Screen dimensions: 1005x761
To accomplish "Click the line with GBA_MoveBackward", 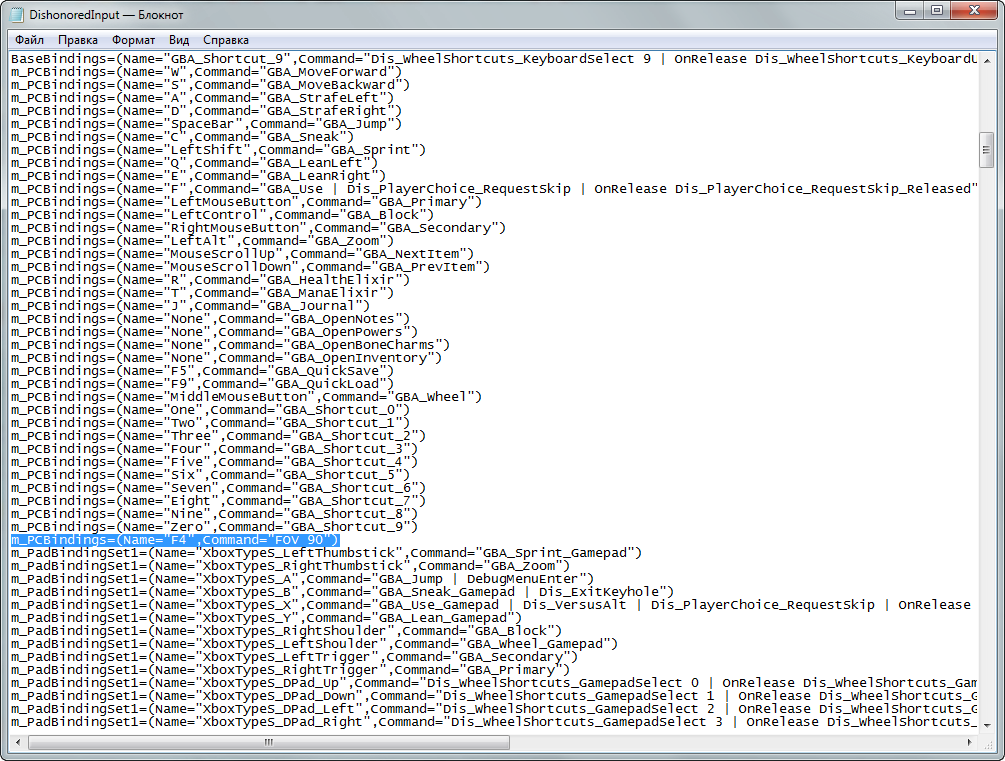I will [x=210, y=85].
